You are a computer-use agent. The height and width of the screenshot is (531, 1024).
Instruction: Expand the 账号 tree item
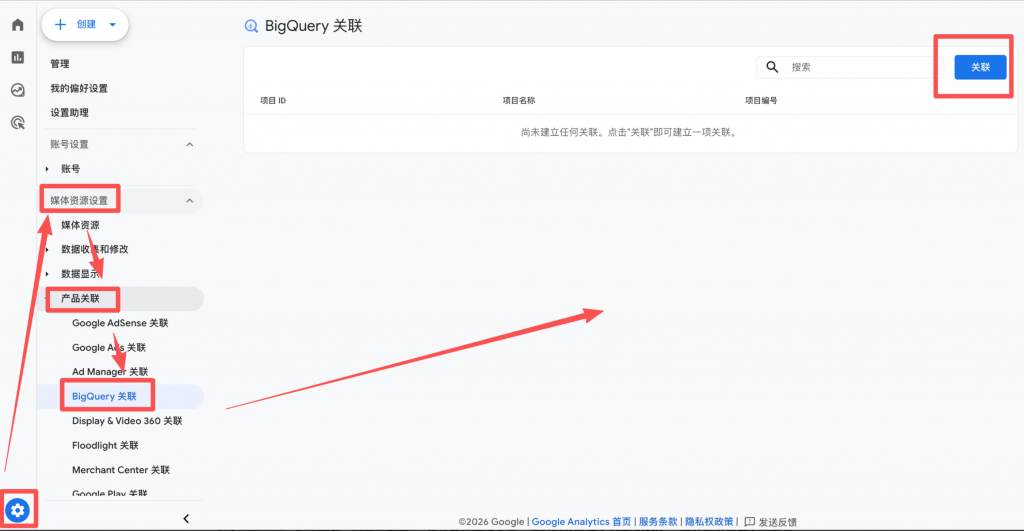[47, 169]
